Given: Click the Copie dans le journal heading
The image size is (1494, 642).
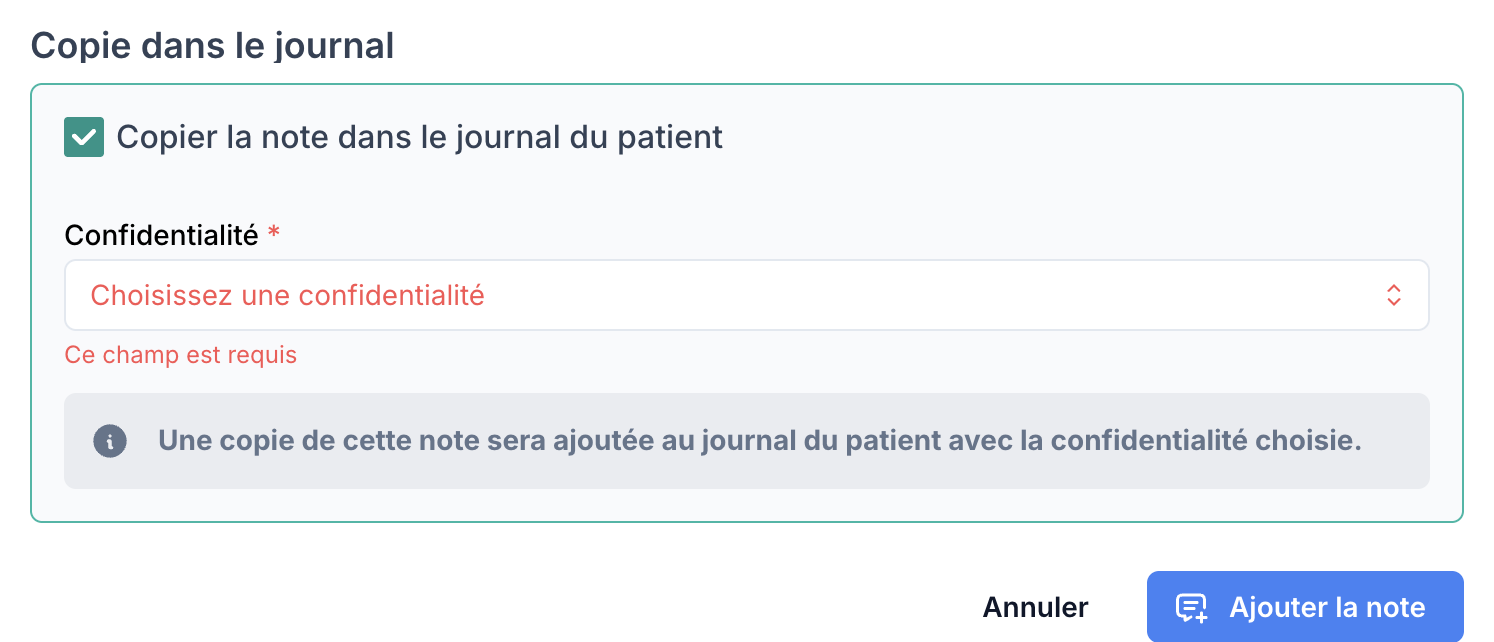Looking at the screenshot, I should [212, 46].
